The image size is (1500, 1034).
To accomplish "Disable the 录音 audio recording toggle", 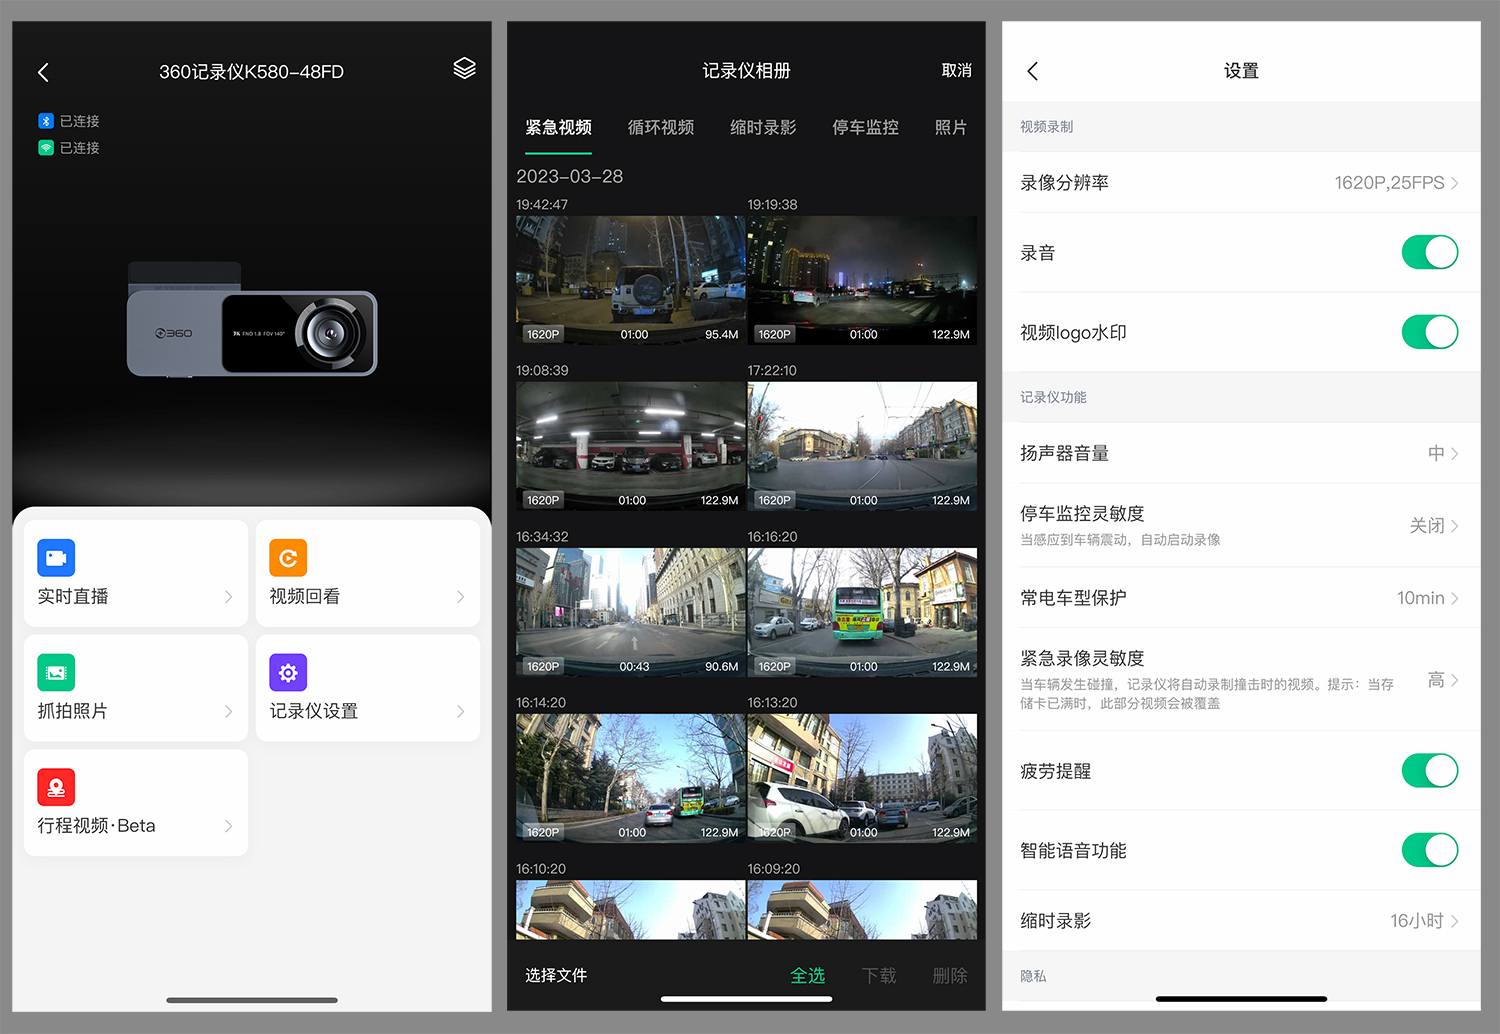I will [x=1430, y=252].
